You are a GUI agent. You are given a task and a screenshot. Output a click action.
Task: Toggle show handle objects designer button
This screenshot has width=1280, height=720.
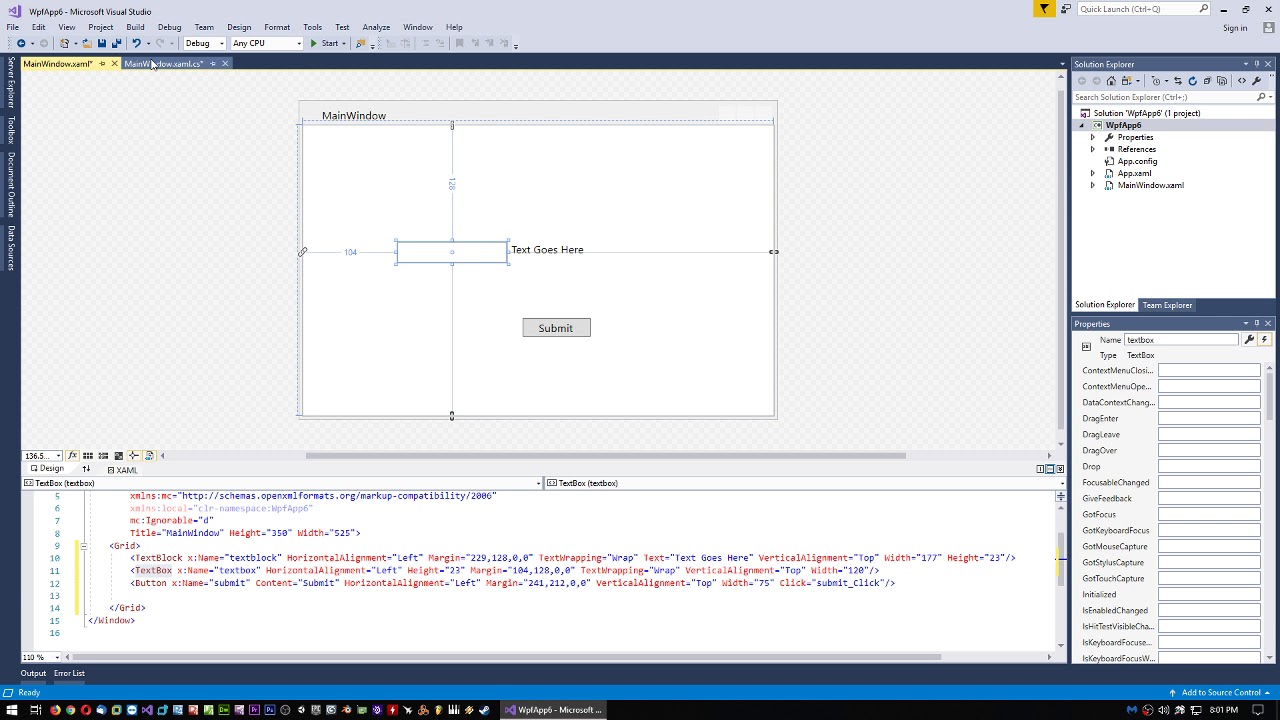pos(149,456)
